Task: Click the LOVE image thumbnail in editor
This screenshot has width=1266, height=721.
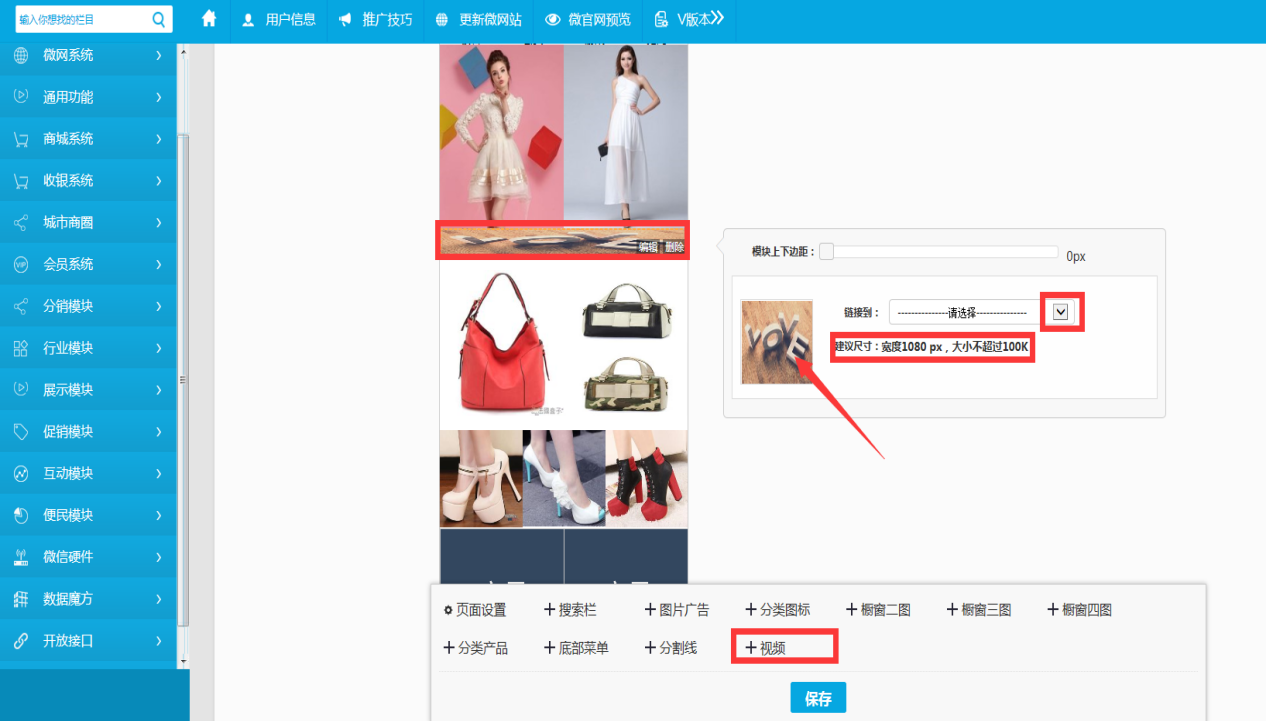Action: click(777, 342)
